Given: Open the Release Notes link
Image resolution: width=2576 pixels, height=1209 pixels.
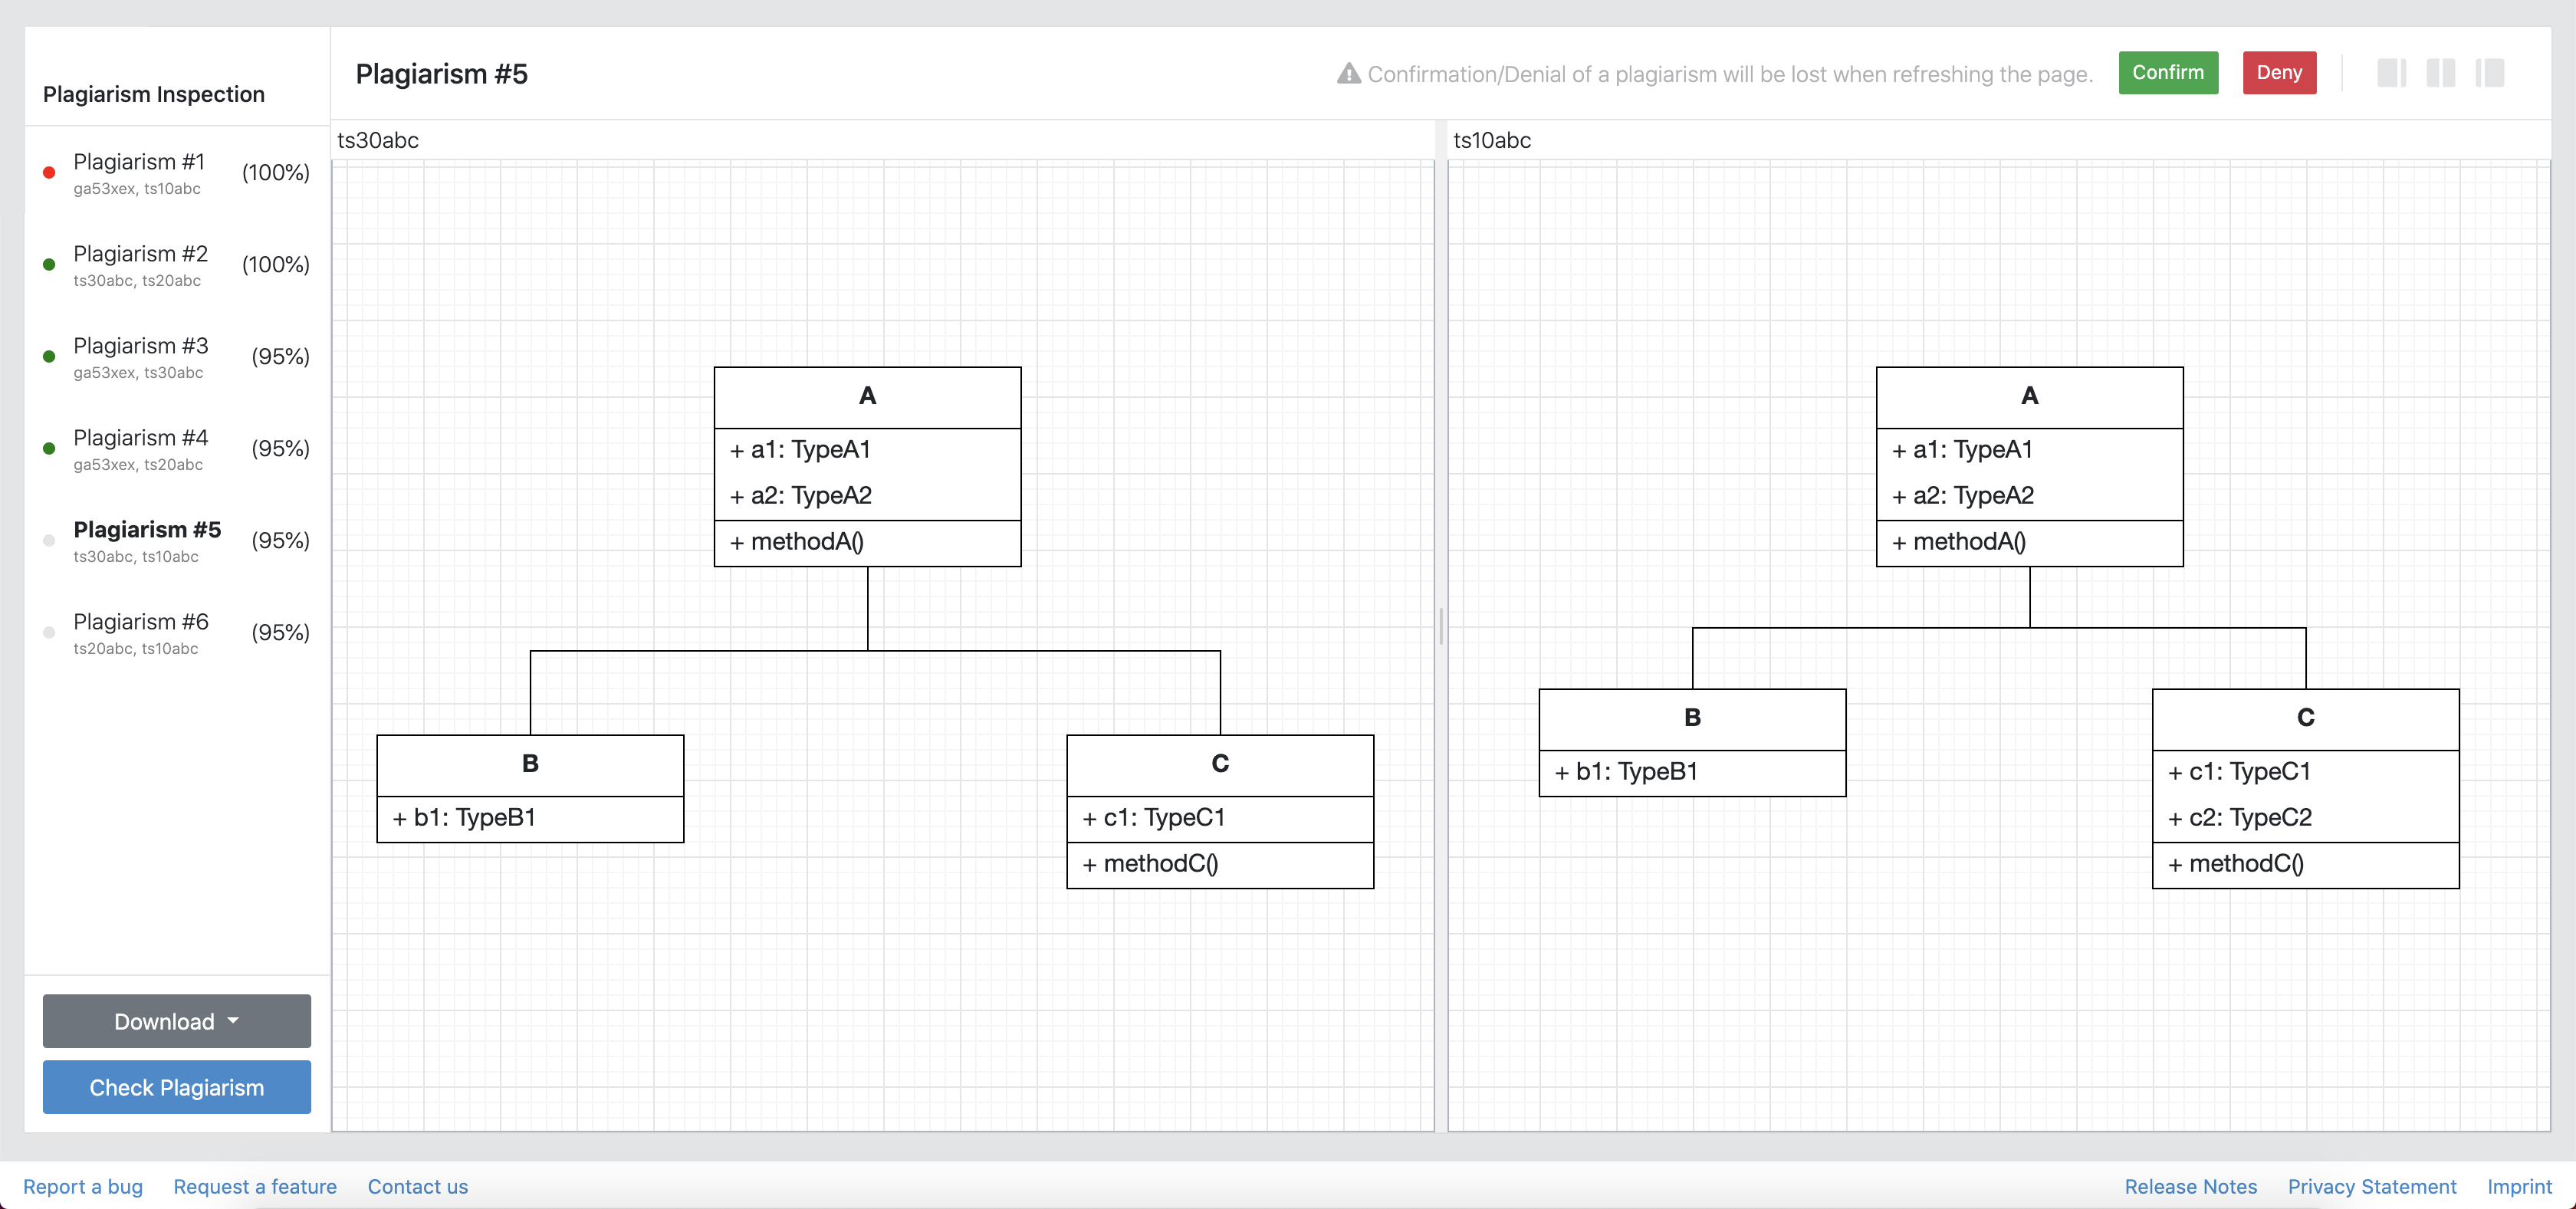Looking at the screenshot, I should click(x=2190, y=1186).
